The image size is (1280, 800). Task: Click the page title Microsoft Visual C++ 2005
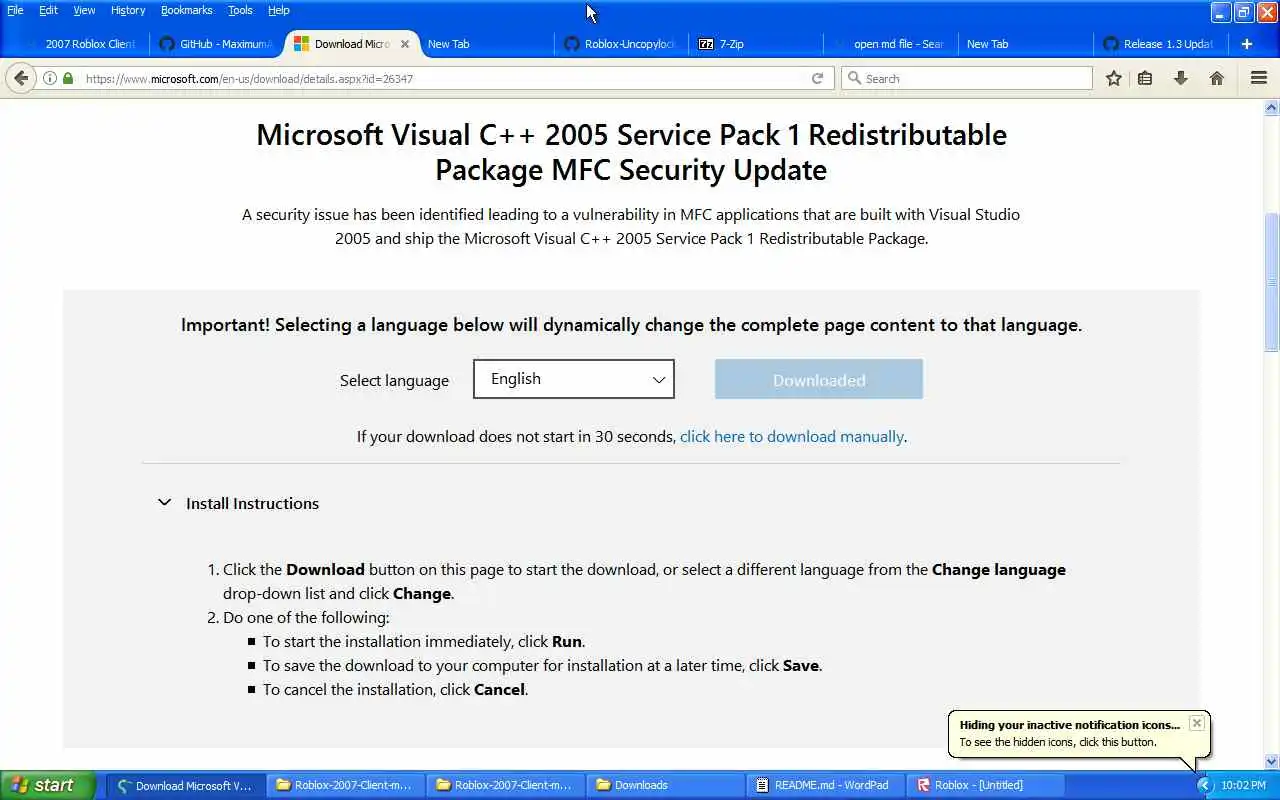(x=631, y=152)
